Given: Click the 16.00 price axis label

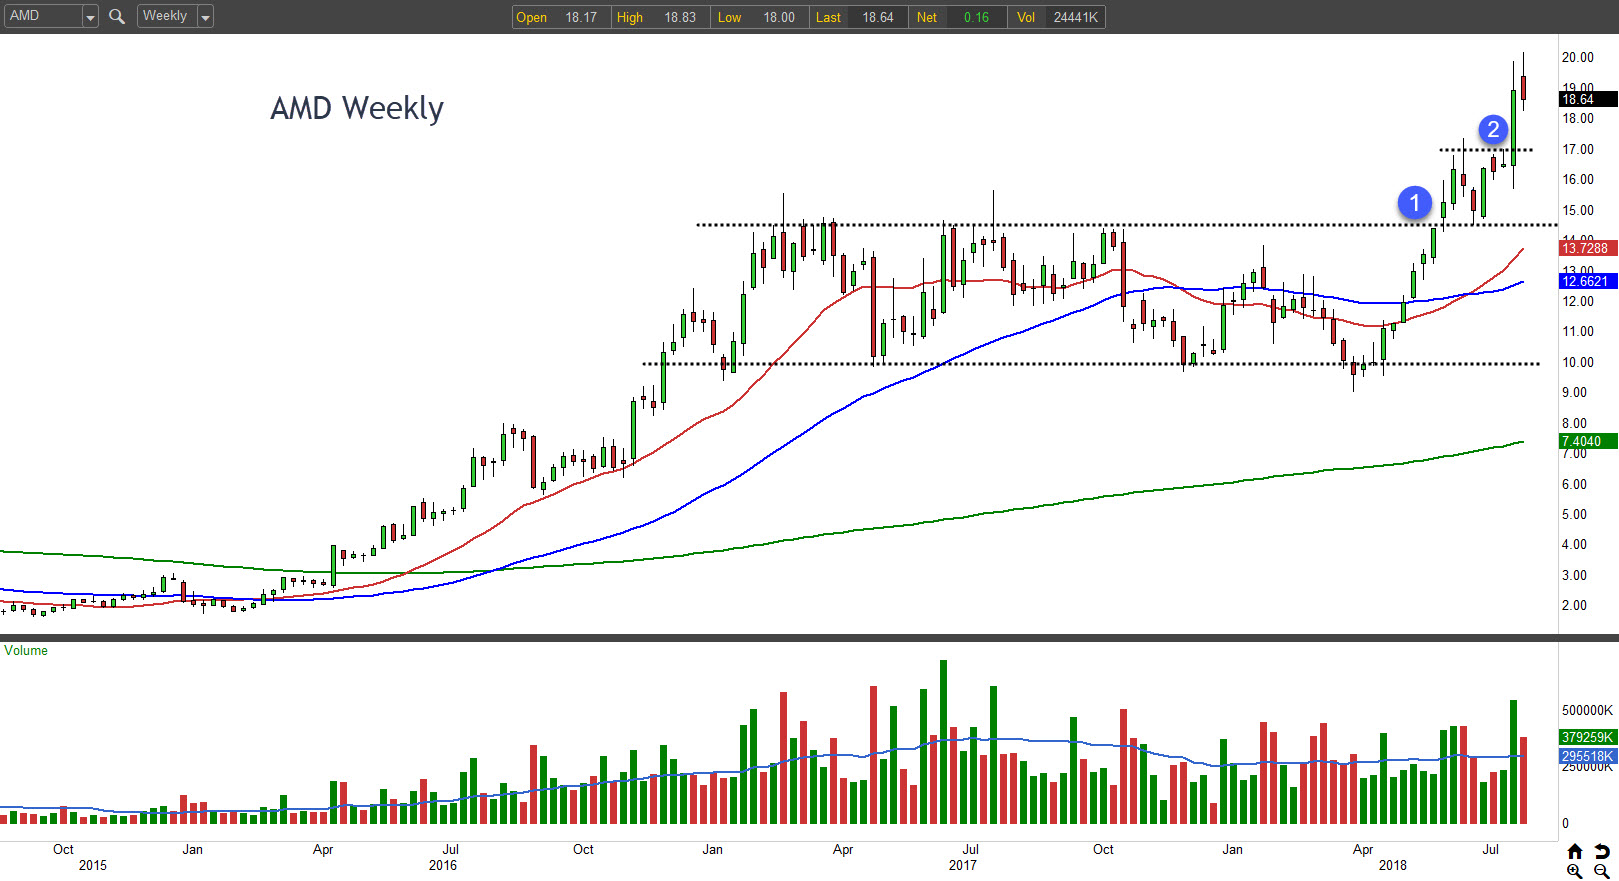Looking at the screenshot, I should (1578, 179).
